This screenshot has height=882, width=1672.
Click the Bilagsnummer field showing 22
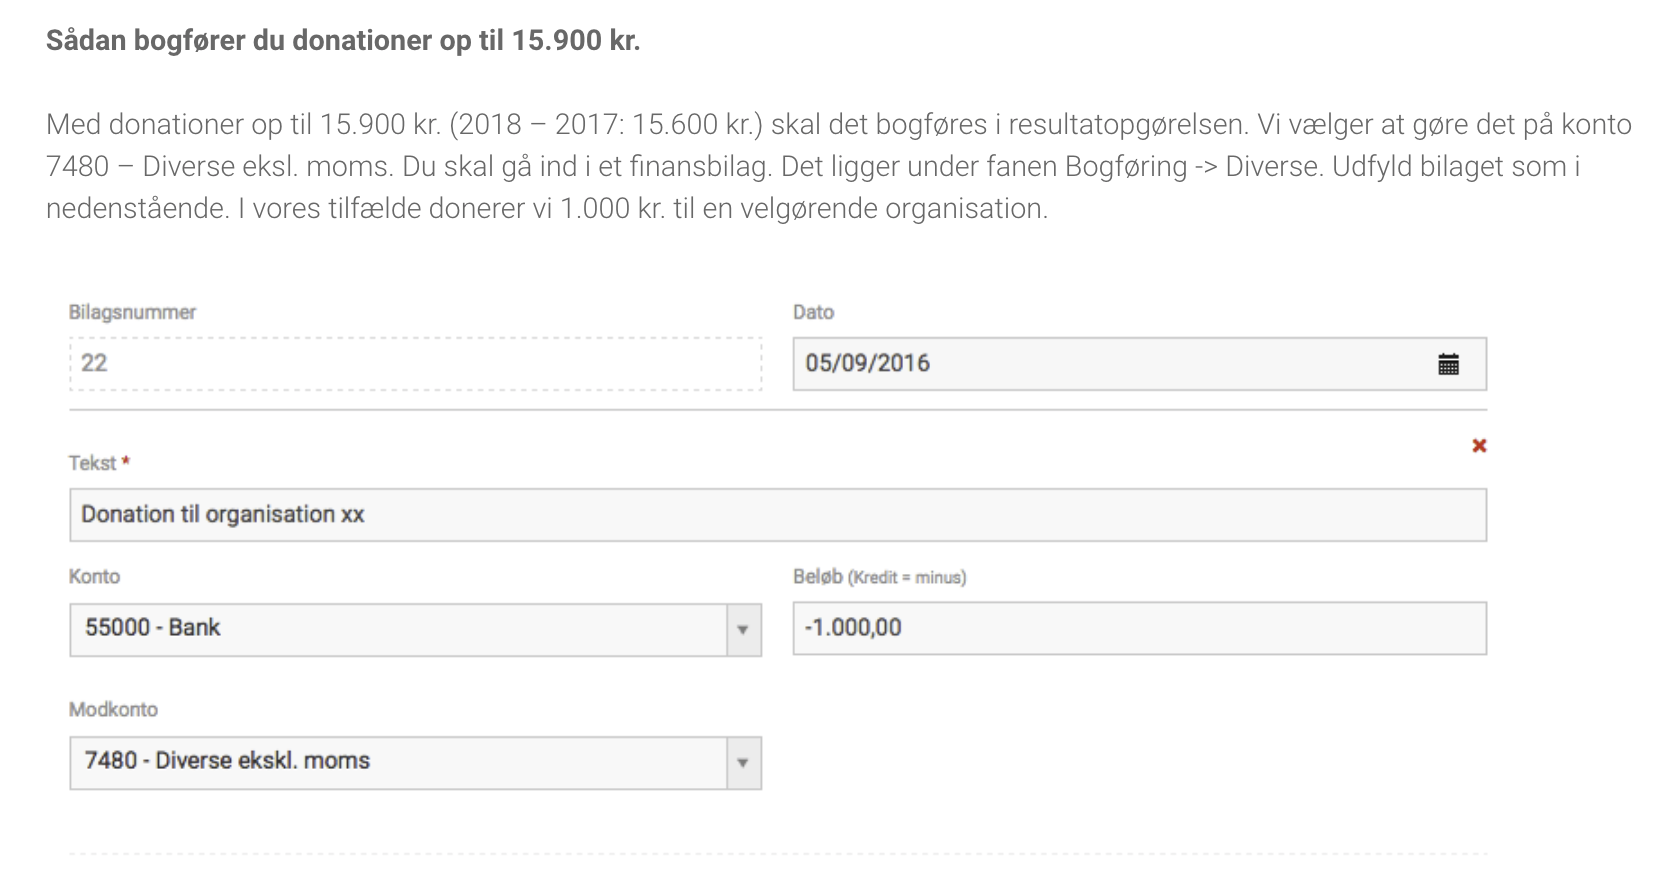click(415, 364)
